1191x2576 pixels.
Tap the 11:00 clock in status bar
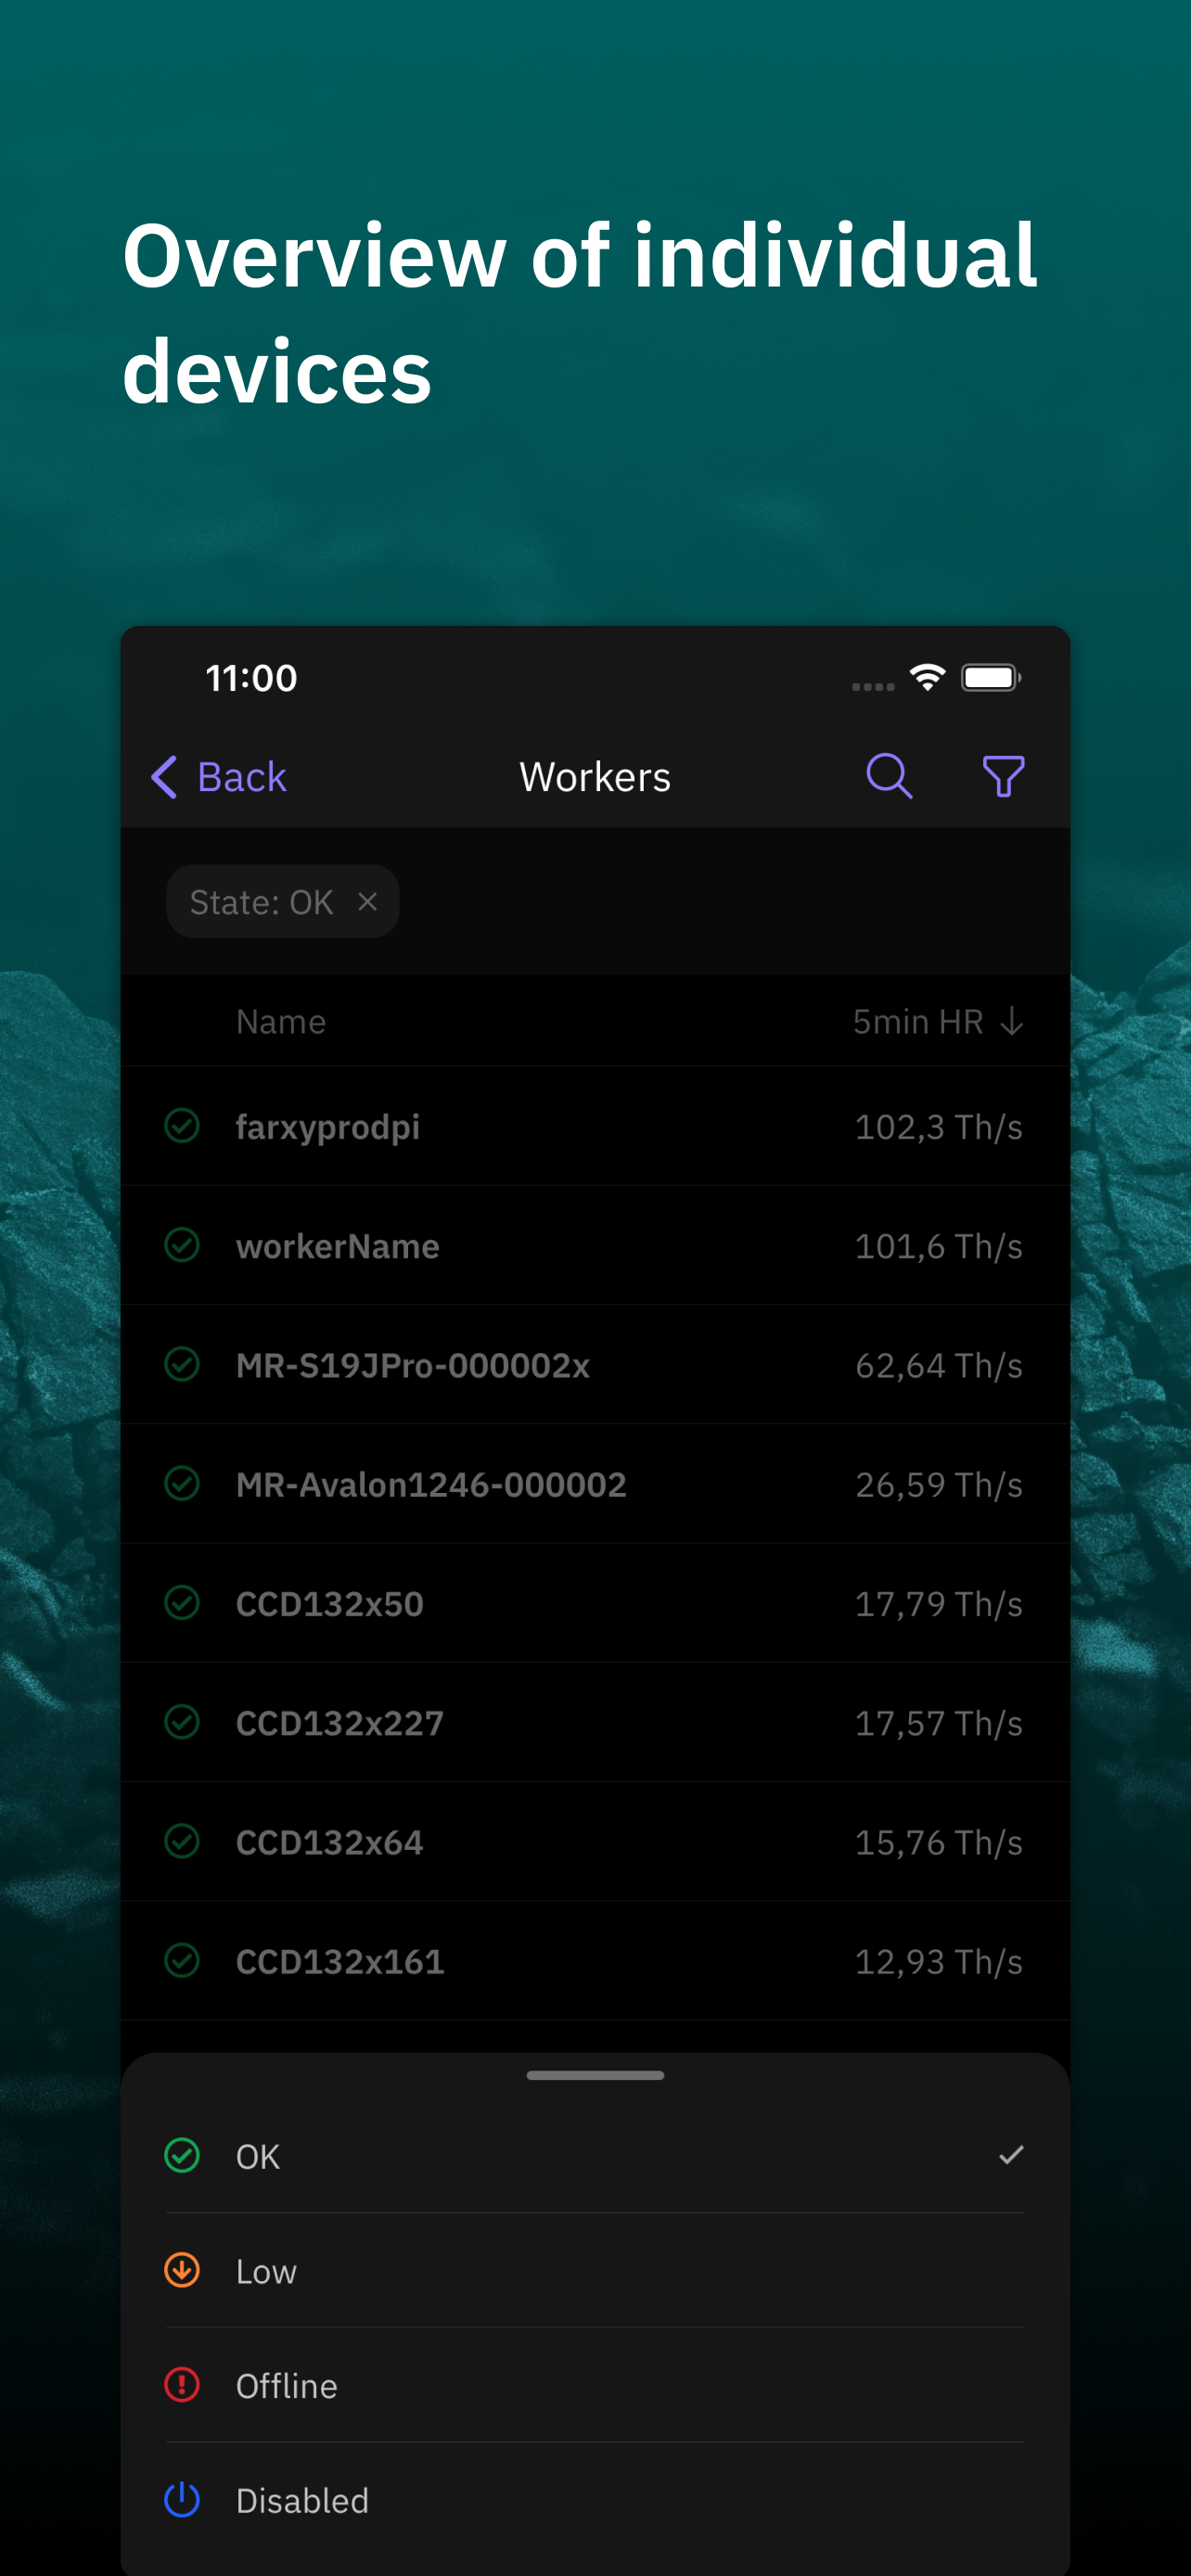(x=251, y=678)
